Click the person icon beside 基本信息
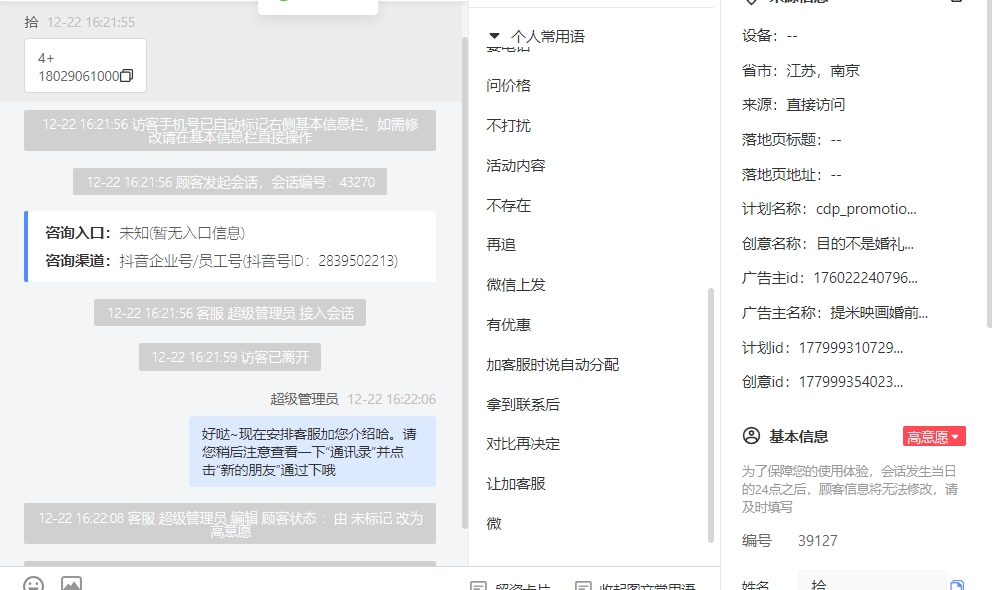The height and width of the screenshot is (590, 992). [751, 436]
